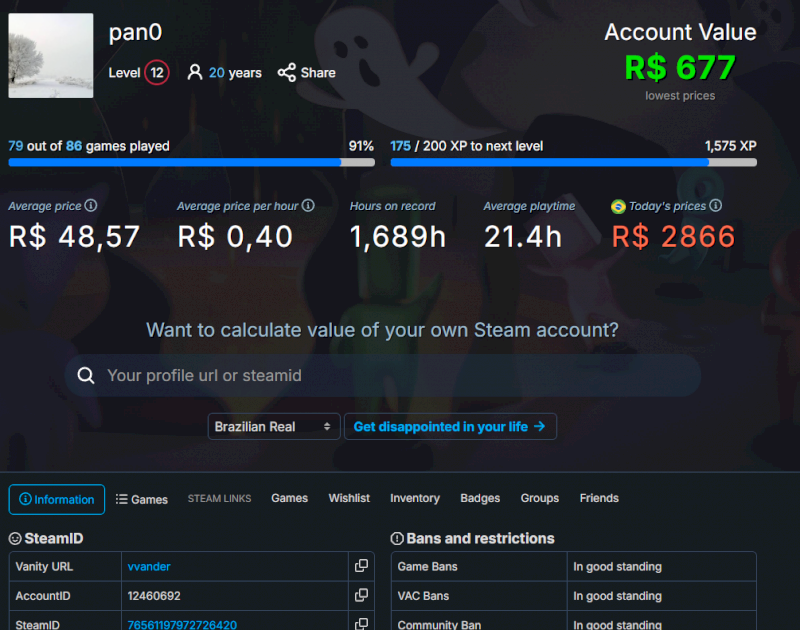The image size is (800, 630).
Task: Click the STEAM LINKS label
Action: point(219,498)
